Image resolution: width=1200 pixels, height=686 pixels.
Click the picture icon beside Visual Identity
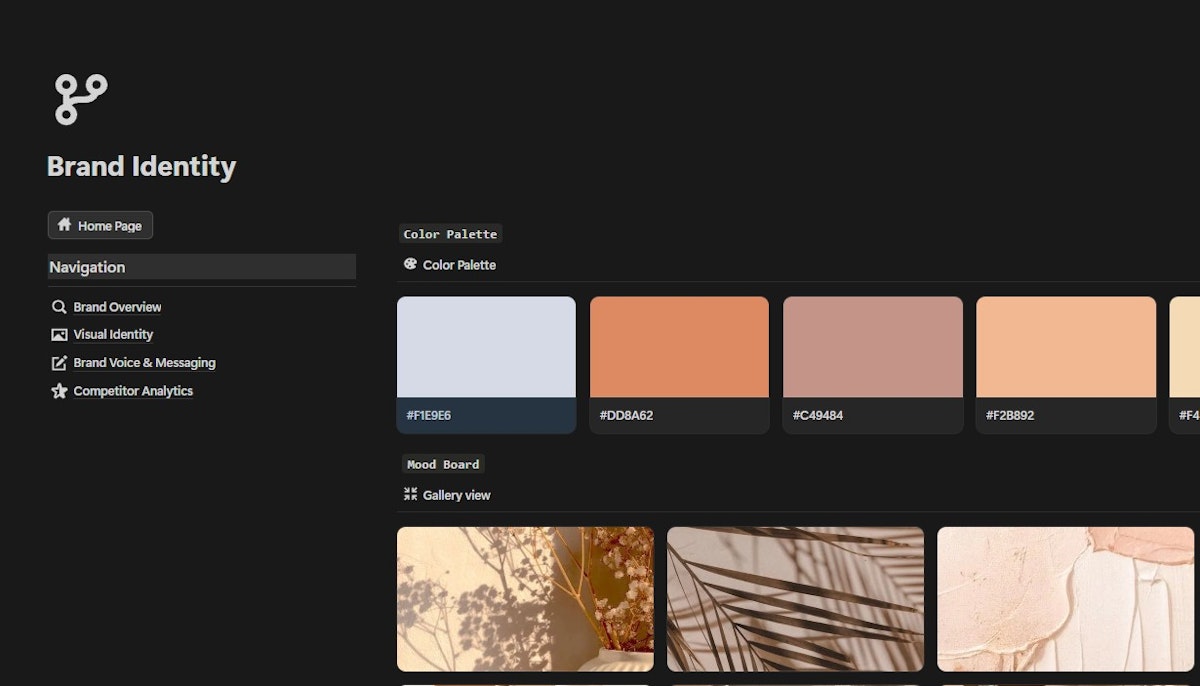point(59,335)
